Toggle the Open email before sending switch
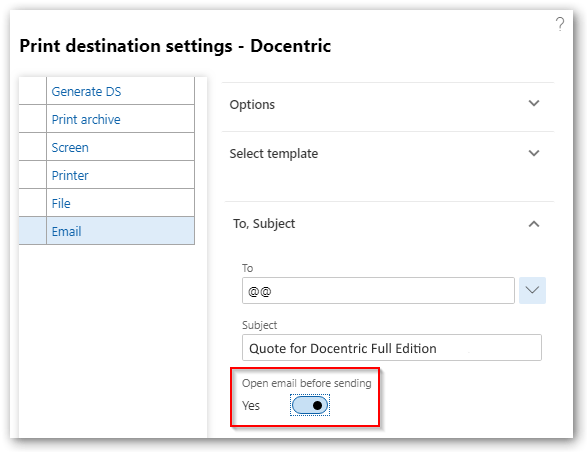The height and width of the screenshot is (452, 587). point(310,405)
